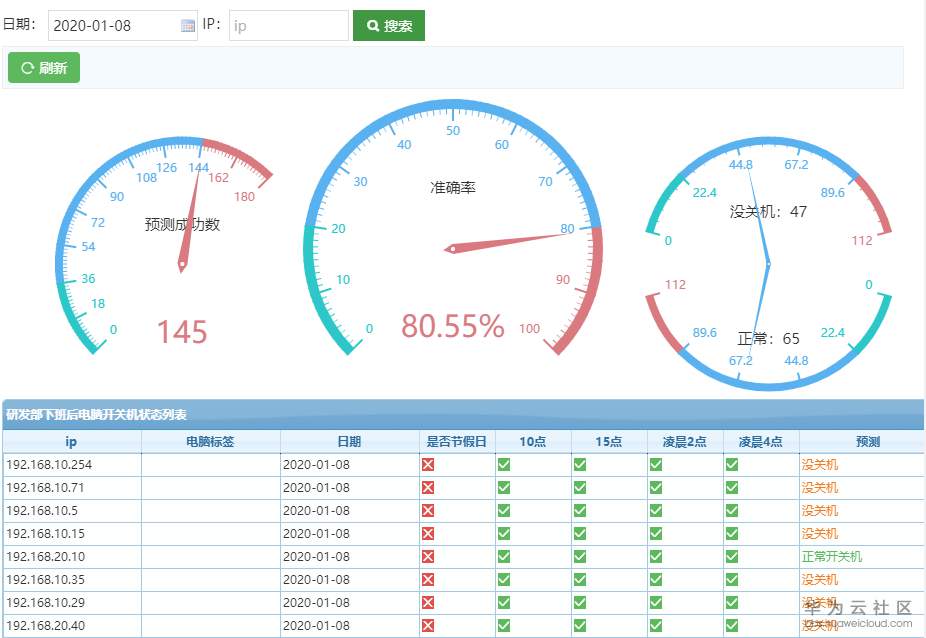Select the 192.168.10.15 IP cell
This screenshot has height=638, width=926.
pyautogui.click(x=72, y=533)
